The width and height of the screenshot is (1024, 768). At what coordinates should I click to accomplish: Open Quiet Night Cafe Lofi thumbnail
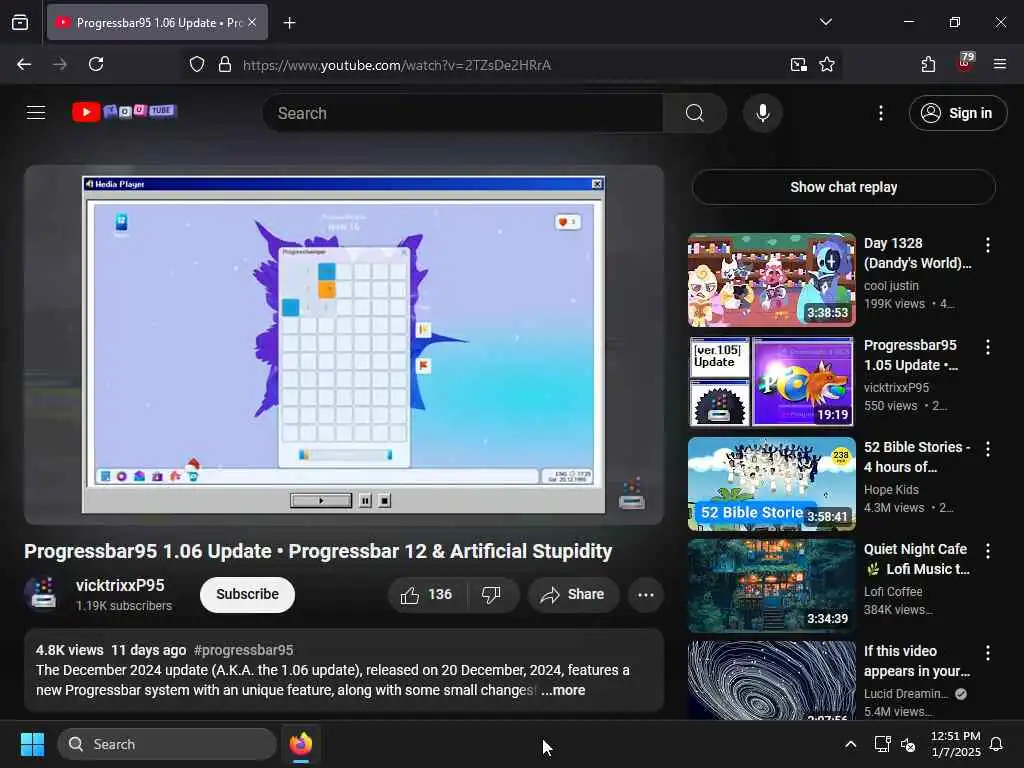[771, 585]
